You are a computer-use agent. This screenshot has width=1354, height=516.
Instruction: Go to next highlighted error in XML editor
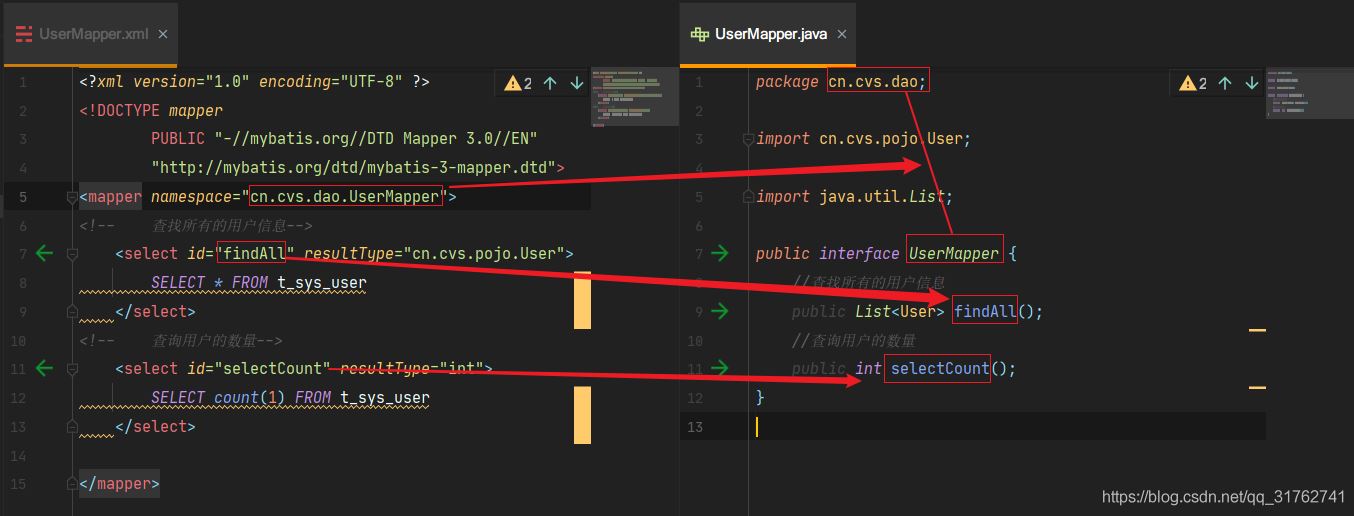(576, 83)
